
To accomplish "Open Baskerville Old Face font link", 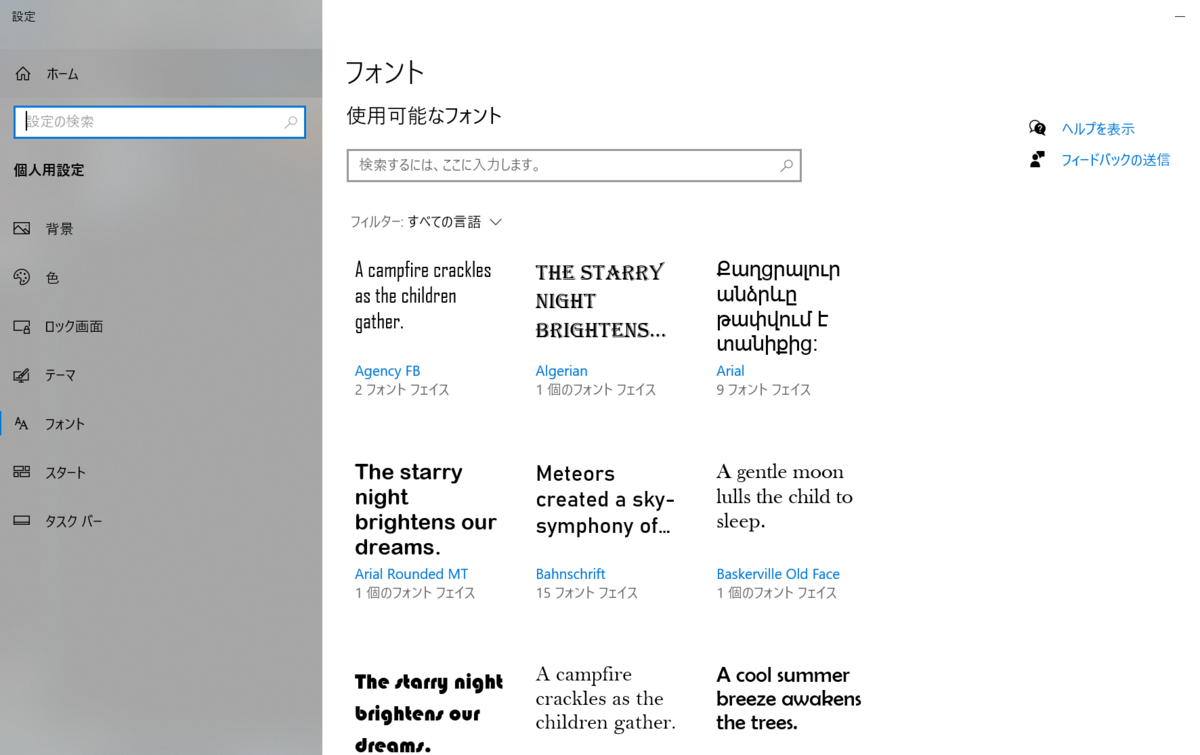I will point(778,573).
